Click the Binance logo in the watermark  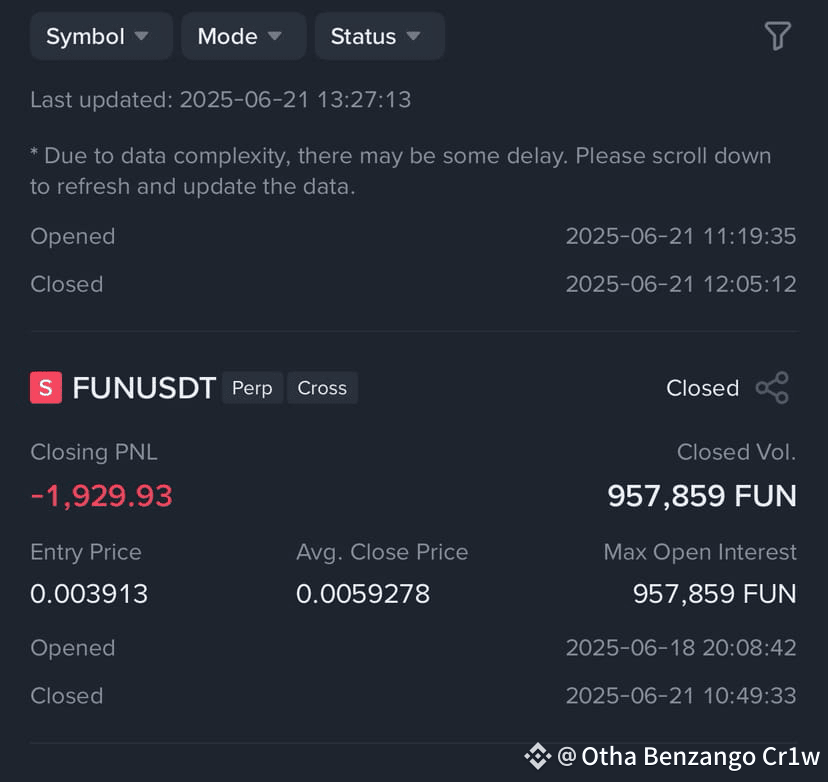(x=538, y=756)
